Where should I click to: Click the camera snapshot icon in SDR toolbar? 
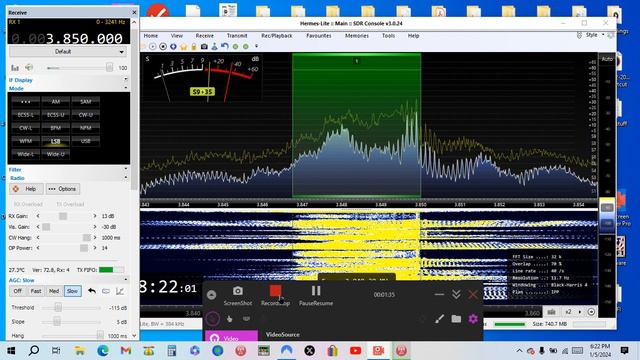[204, 47]
